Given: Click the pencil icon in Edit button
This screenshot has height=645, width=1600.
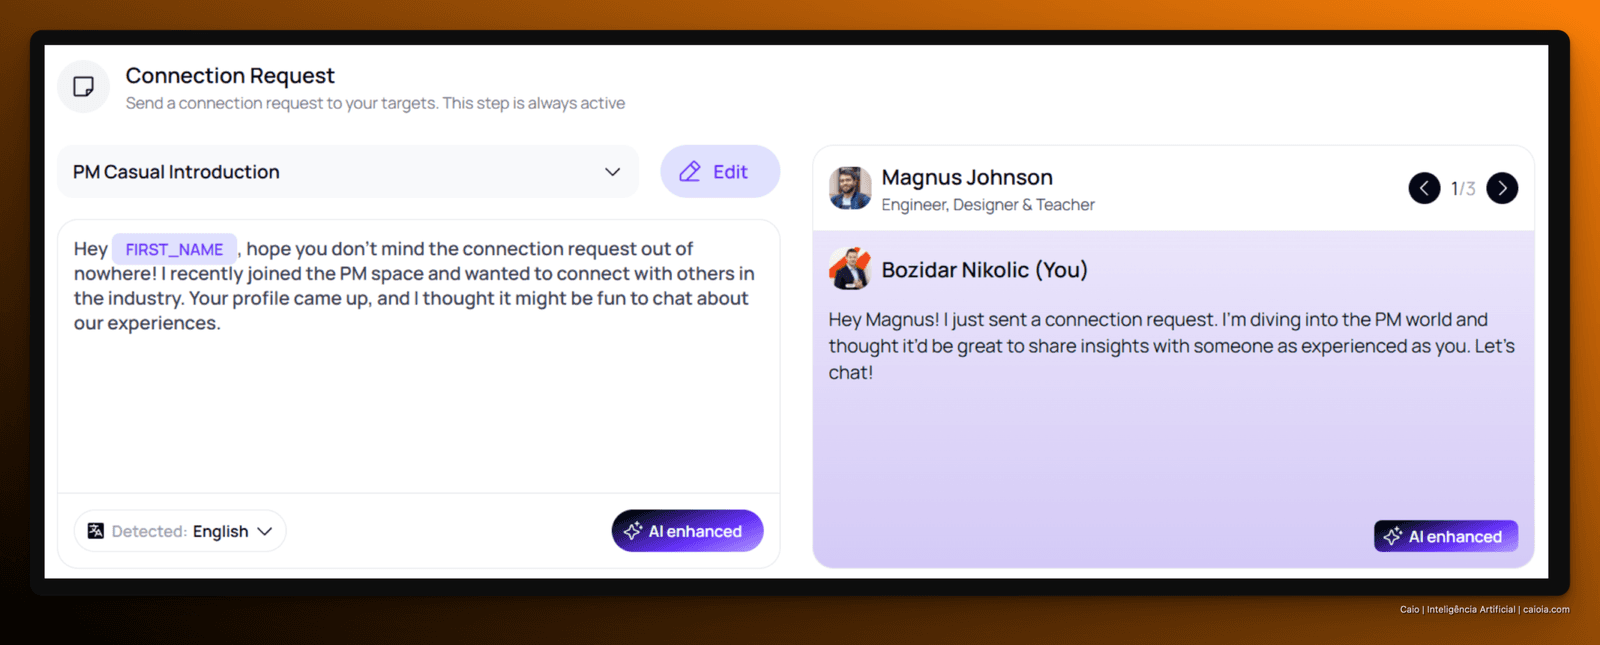Looking at the screenshot, I should coord(690,172).
